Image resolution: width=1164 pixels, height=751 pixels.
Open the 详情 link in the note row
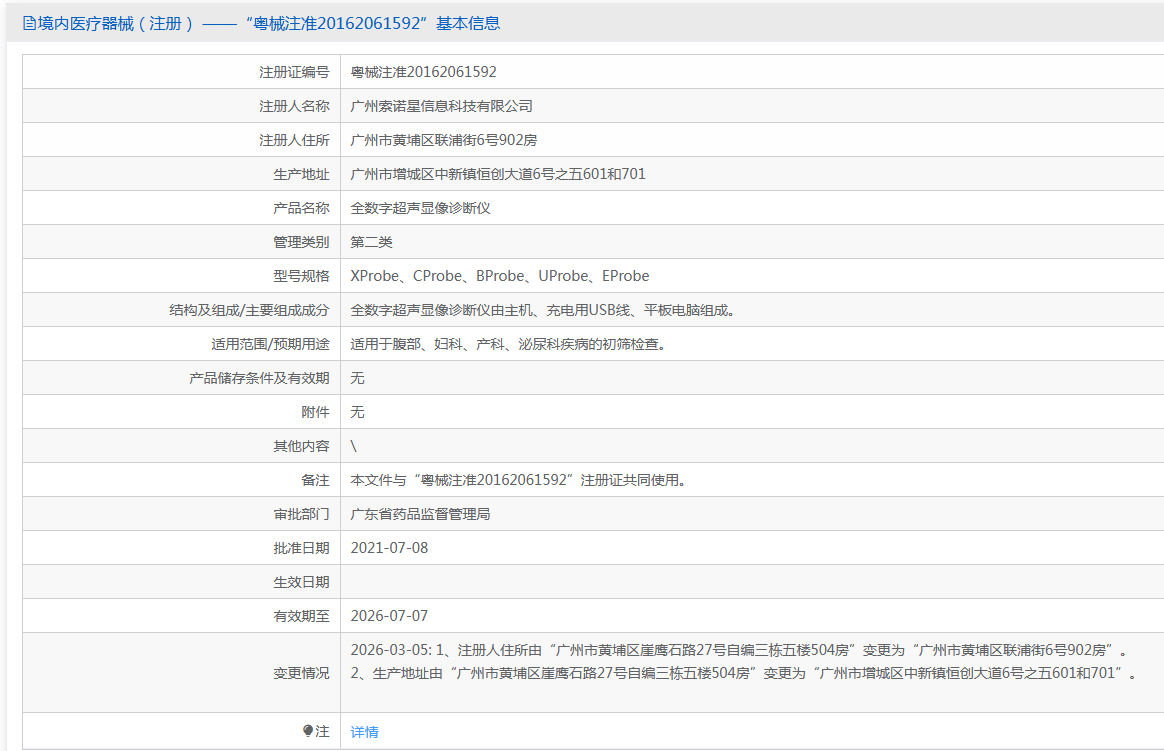(364, 732)
